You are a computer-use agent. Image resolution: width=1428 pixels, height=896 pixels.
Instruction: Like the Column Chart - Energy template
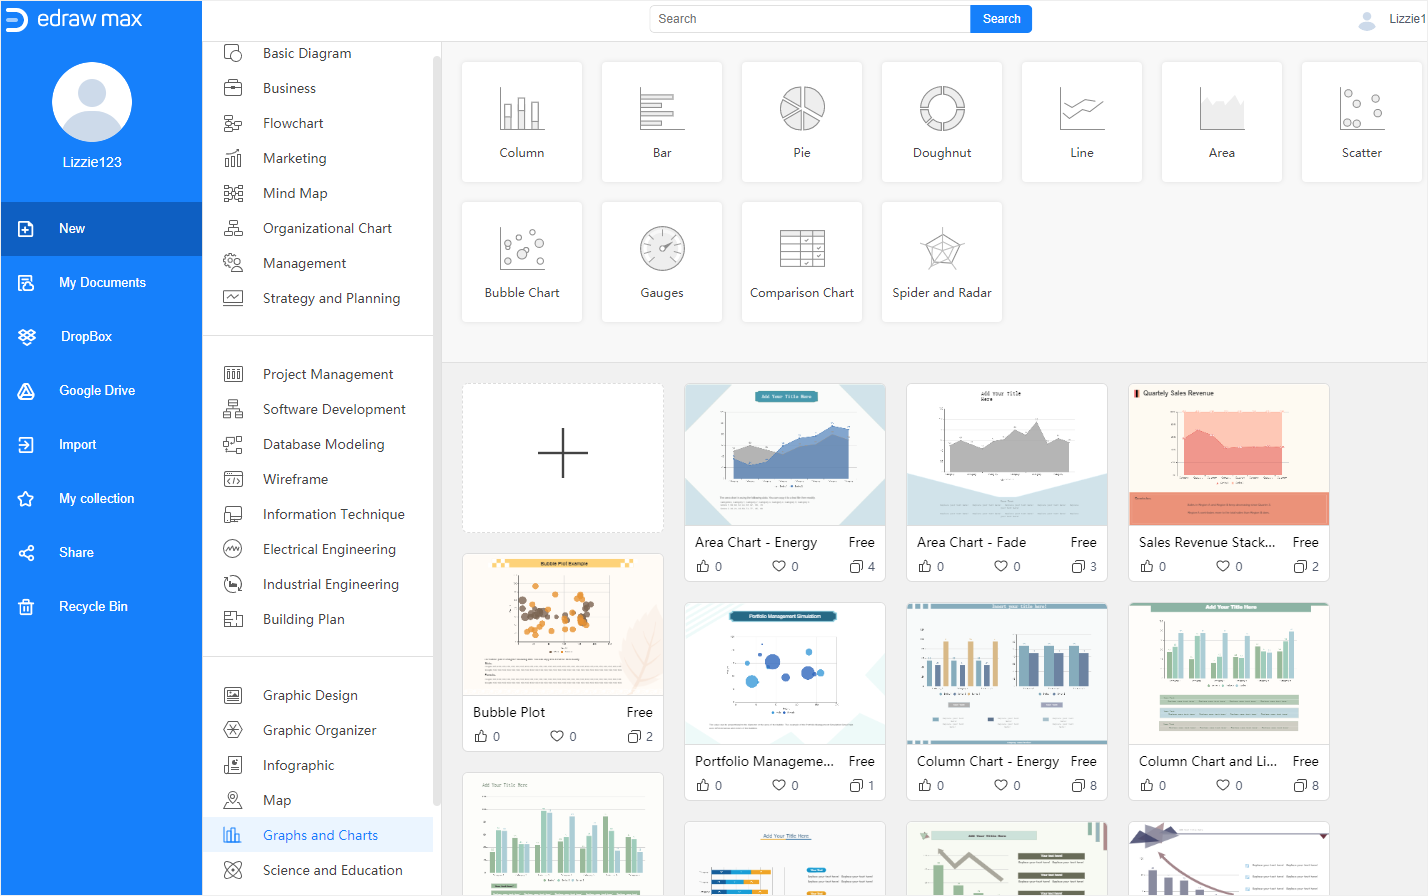pos(925,785)
